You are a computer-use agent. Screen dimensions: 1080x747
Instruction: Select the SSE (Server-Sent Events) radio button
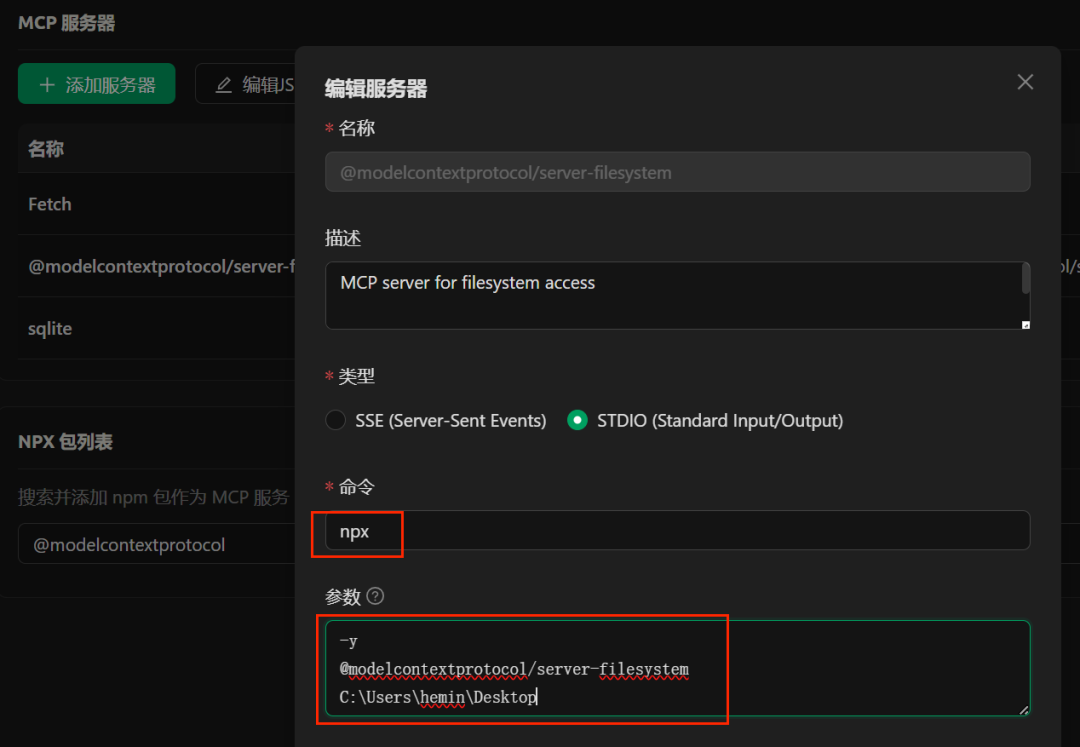336,421
